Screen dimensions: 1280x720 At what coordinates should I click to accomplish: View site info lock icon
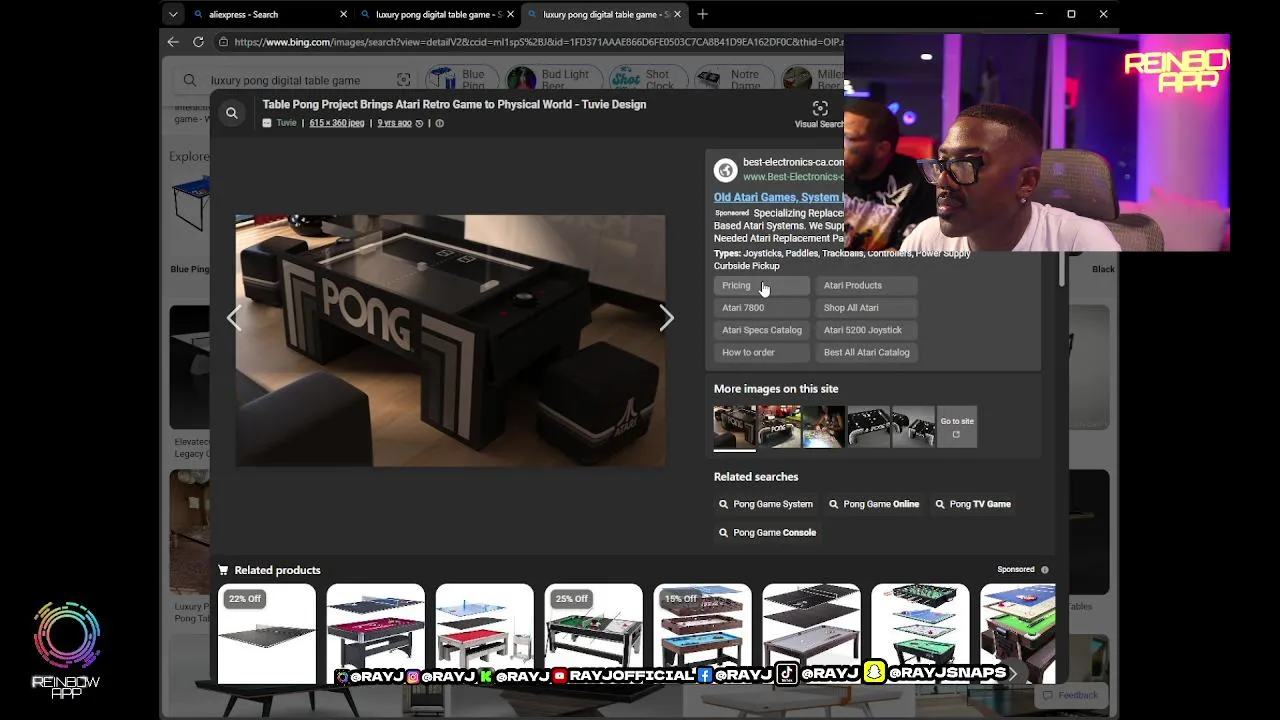(x=225, y=42)
